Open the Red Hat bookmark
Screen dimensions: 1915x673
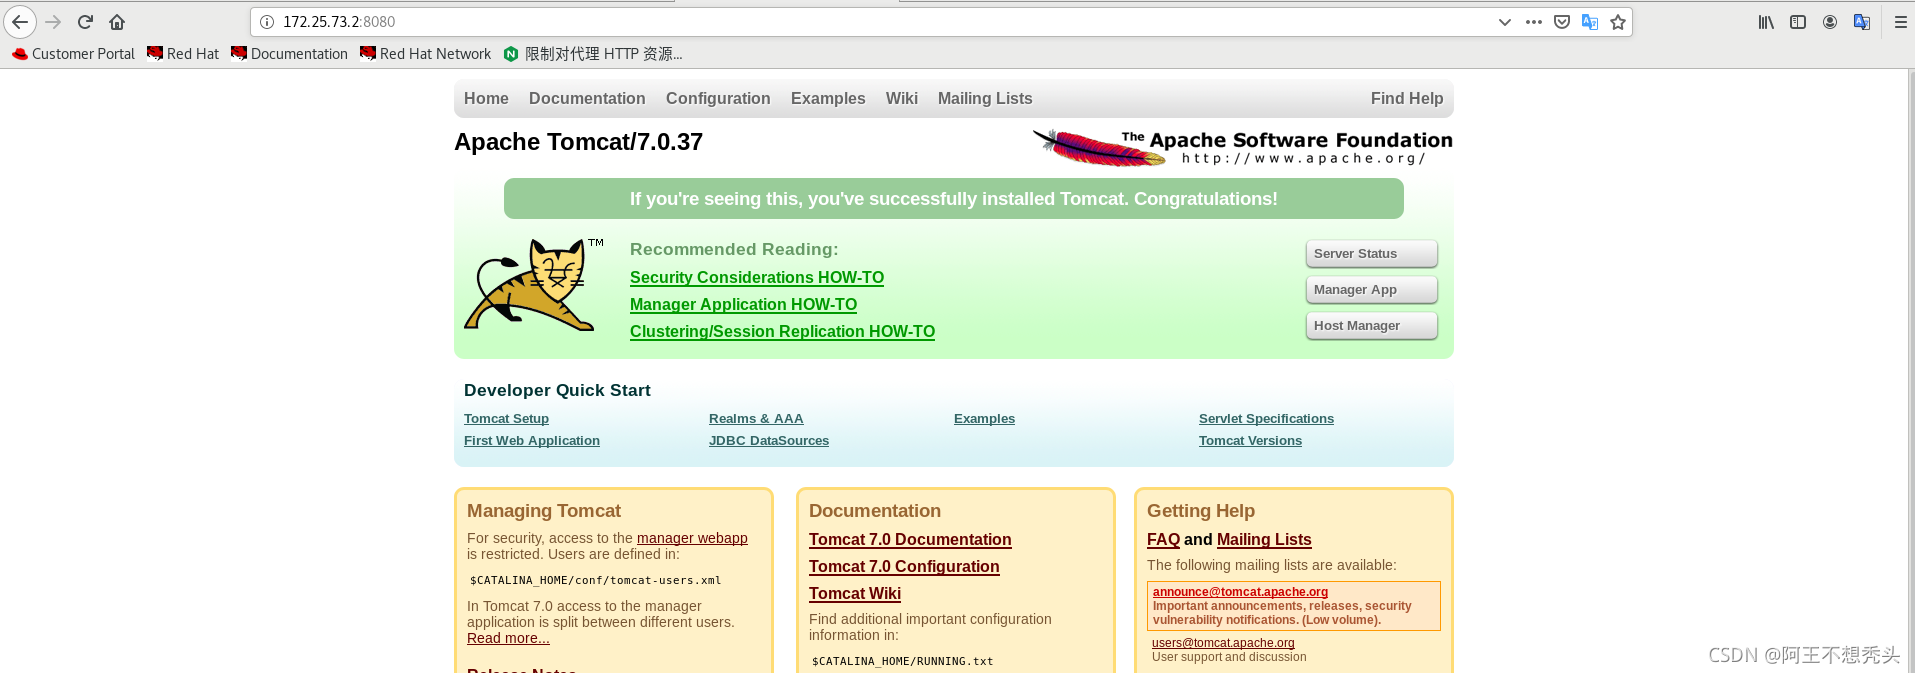183,54
